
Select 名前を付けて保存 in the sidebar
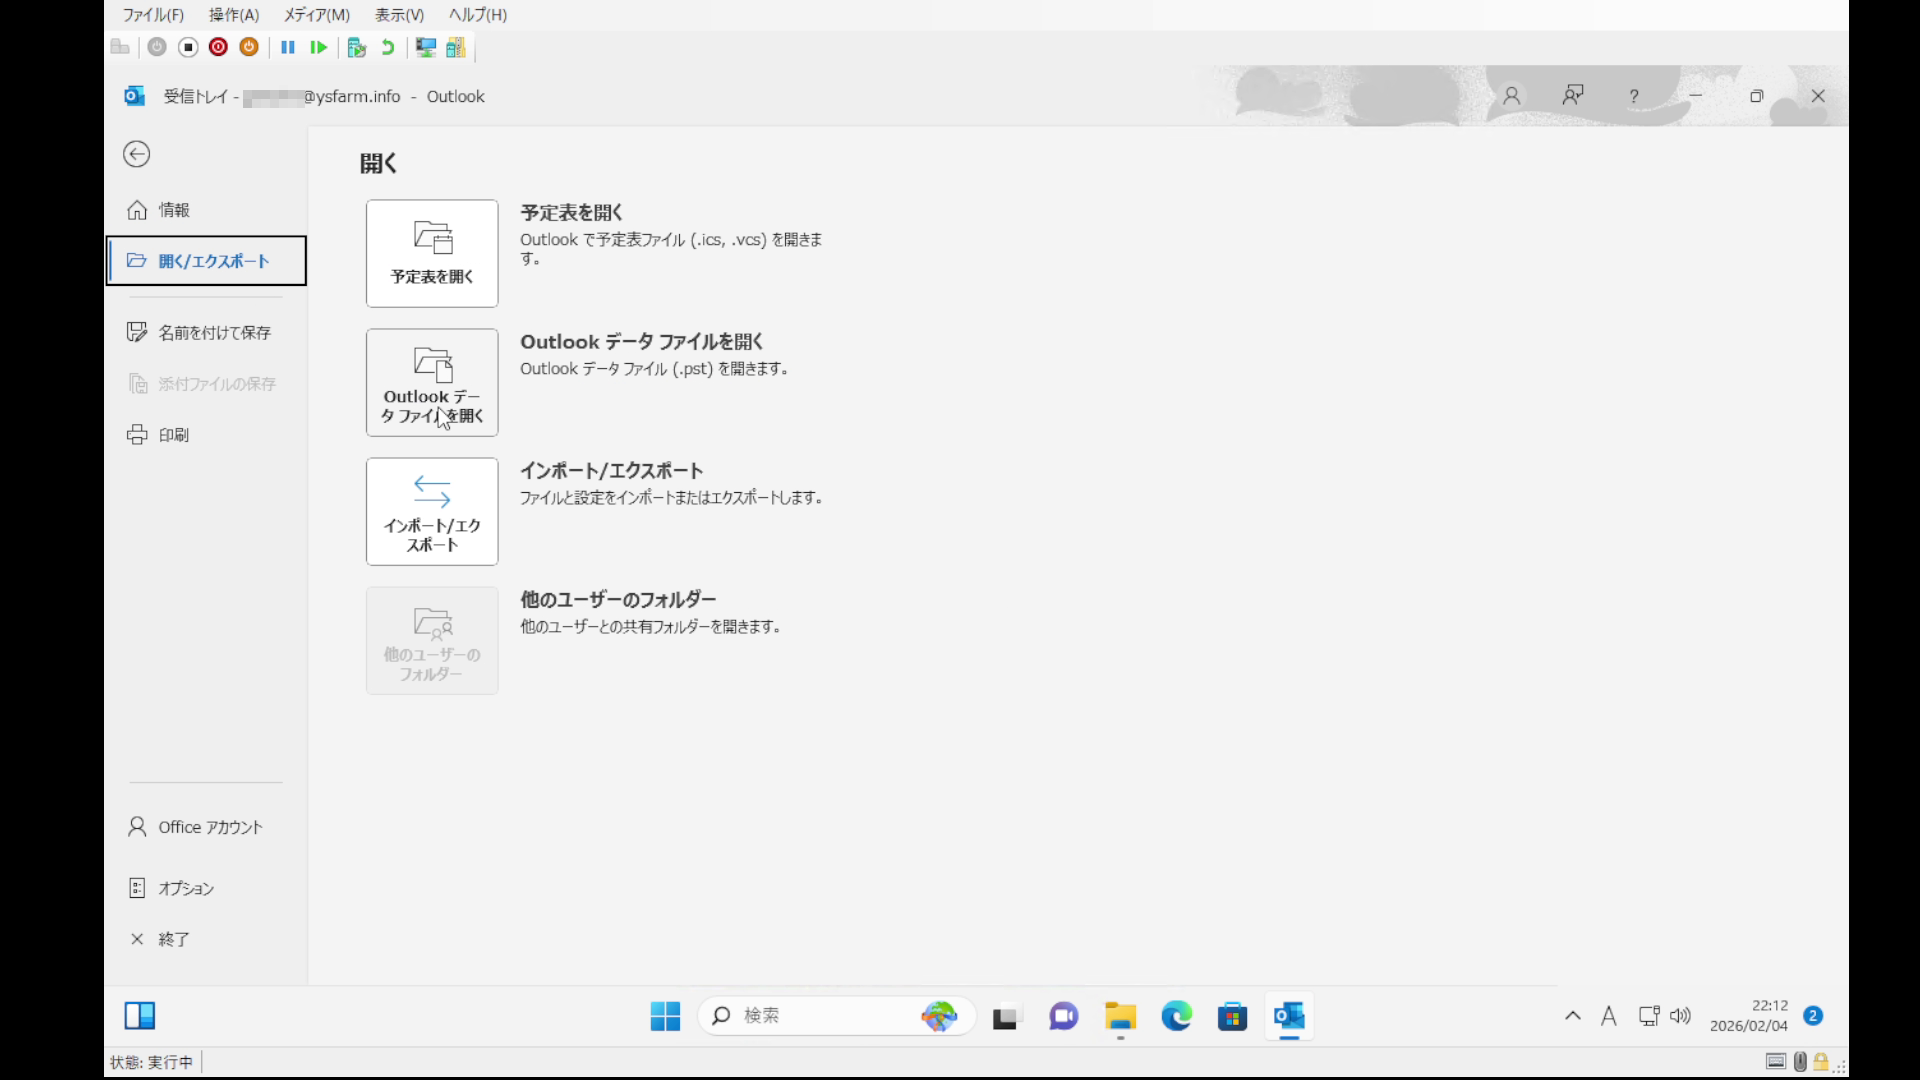pyautogui.click(x=213, y=332)
